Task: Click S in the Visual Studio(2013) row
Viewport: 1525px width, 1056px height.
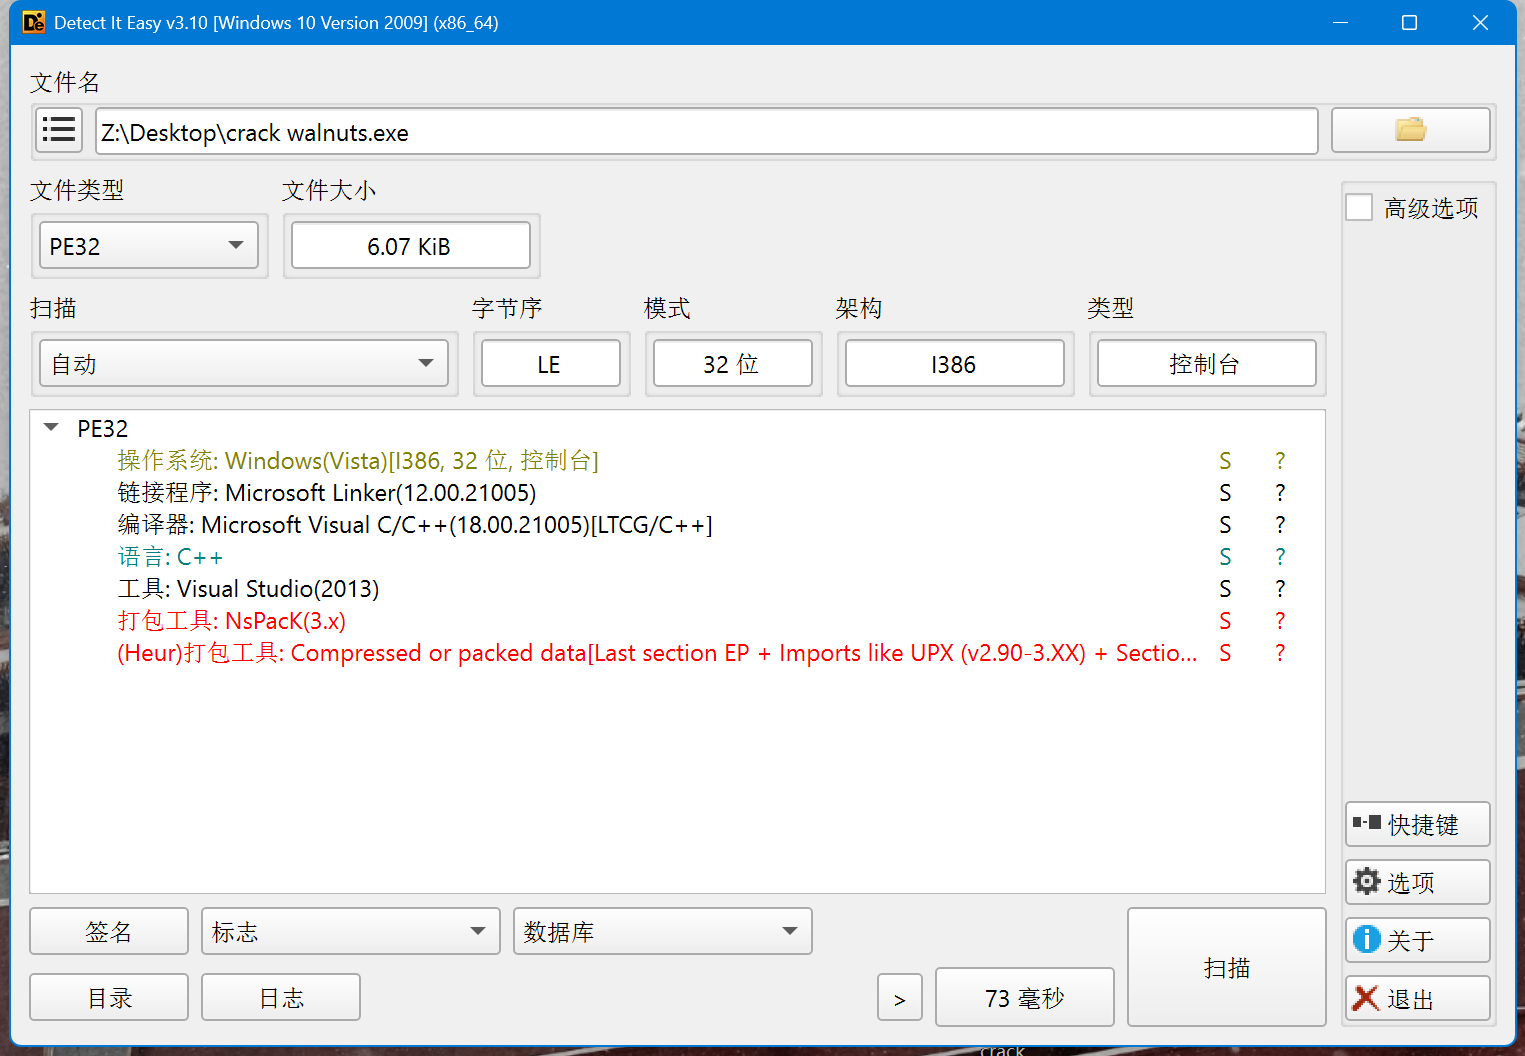Action: pyautogui.click(x=1225, y=589)
